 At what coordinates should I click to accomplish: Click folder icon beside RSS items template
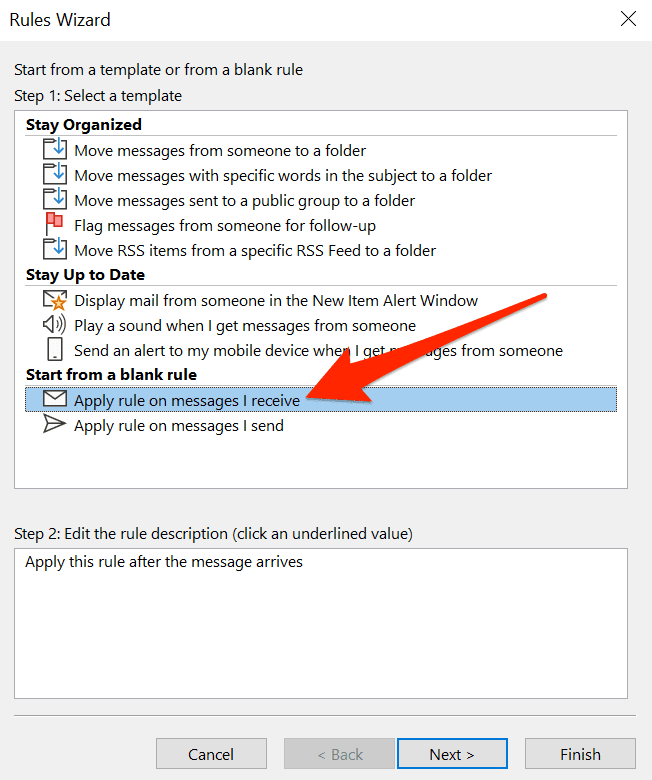click(55, 250)
